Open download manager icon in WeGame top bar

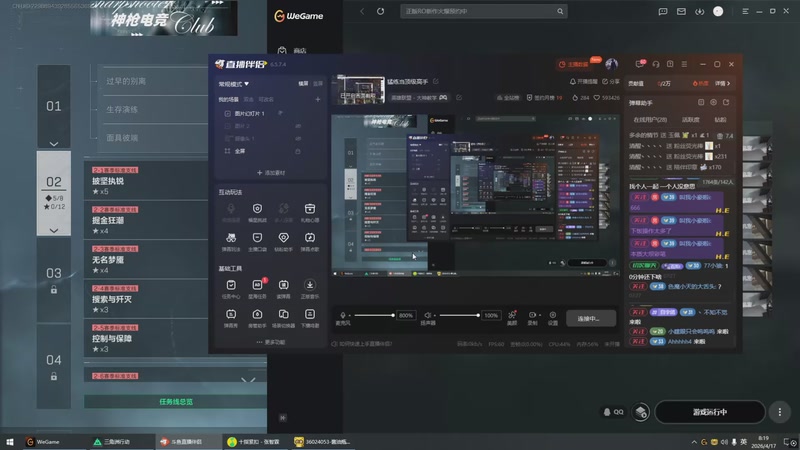point(699,11)
